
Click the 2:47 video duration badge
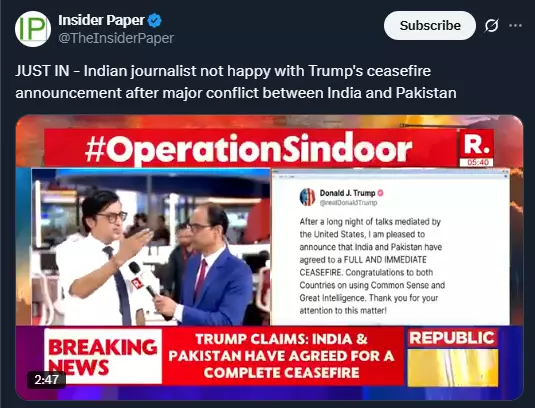tap(46, 379)
